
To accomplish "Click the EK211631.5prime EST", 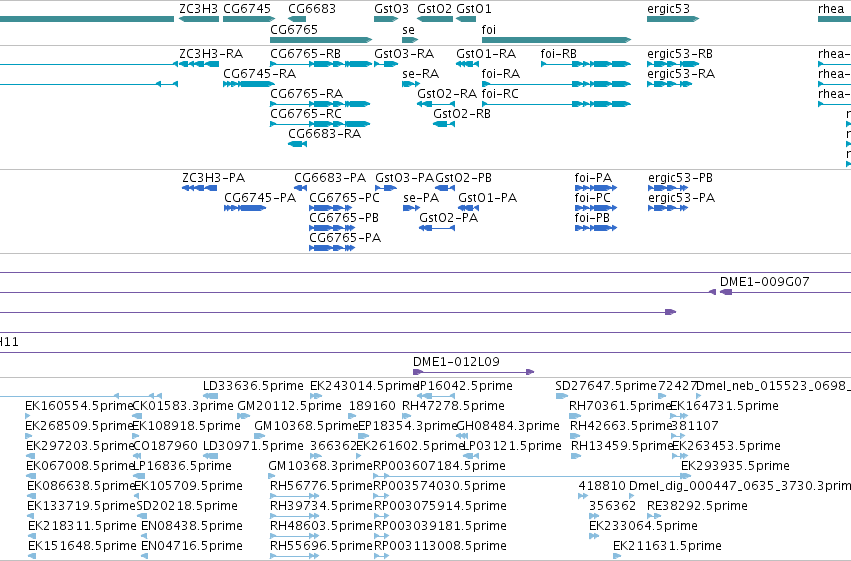I will tap(617, 557).
